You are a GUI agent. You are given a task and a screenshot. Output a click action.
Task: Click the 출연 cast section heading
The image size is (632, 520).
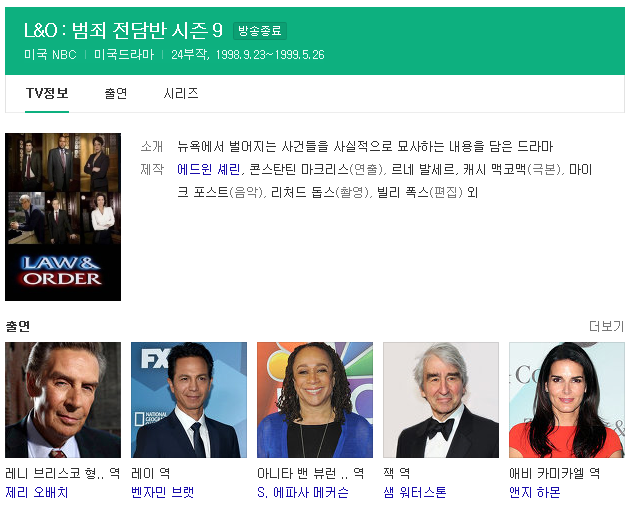18,326
